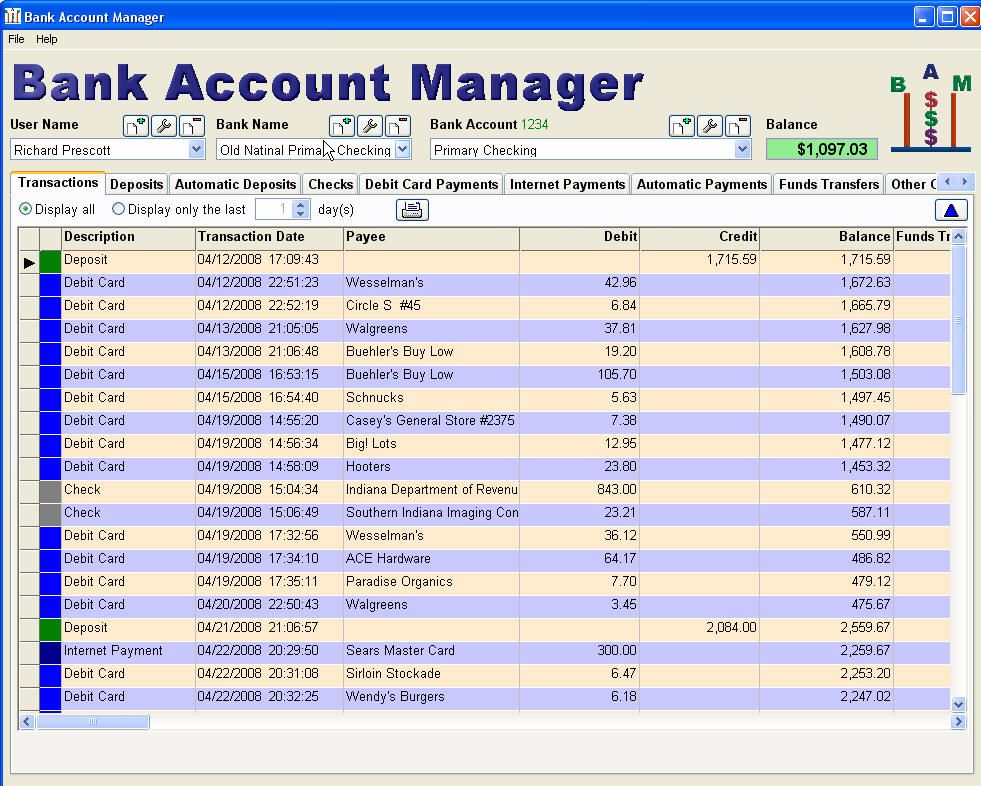The height and width of the screenshot is (786, 981).
Task: Click the $1,097.03 balance field
Action: point(821,150)
